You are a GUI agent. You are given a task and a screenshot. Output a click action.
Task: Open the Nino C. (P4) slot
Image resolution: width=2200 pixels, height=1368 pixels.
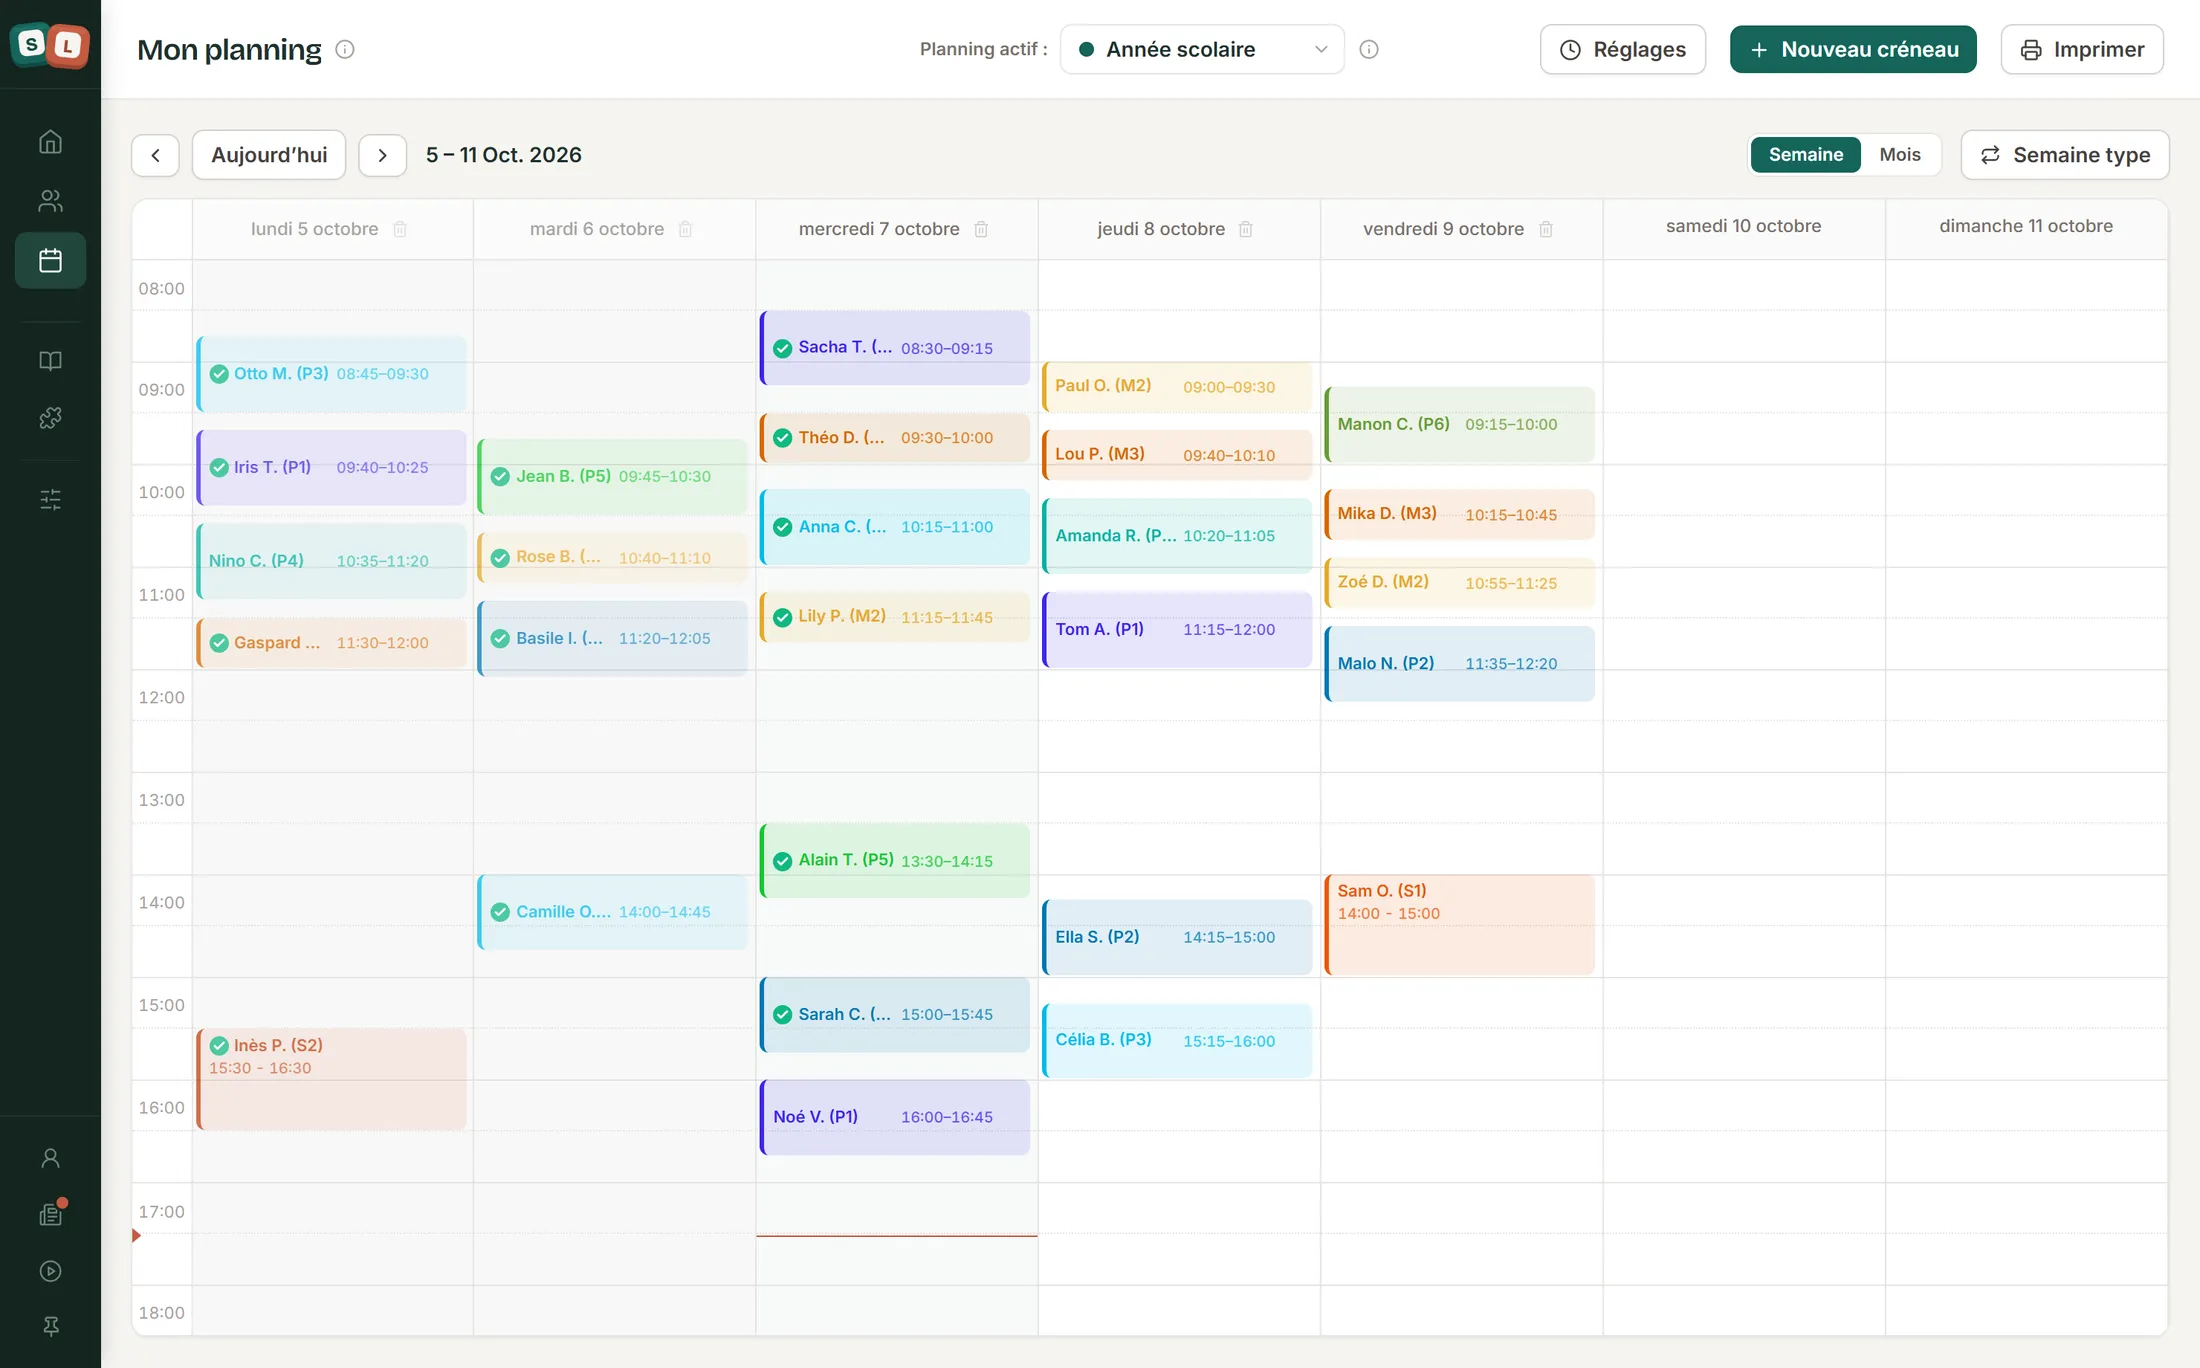coord(331,561)
